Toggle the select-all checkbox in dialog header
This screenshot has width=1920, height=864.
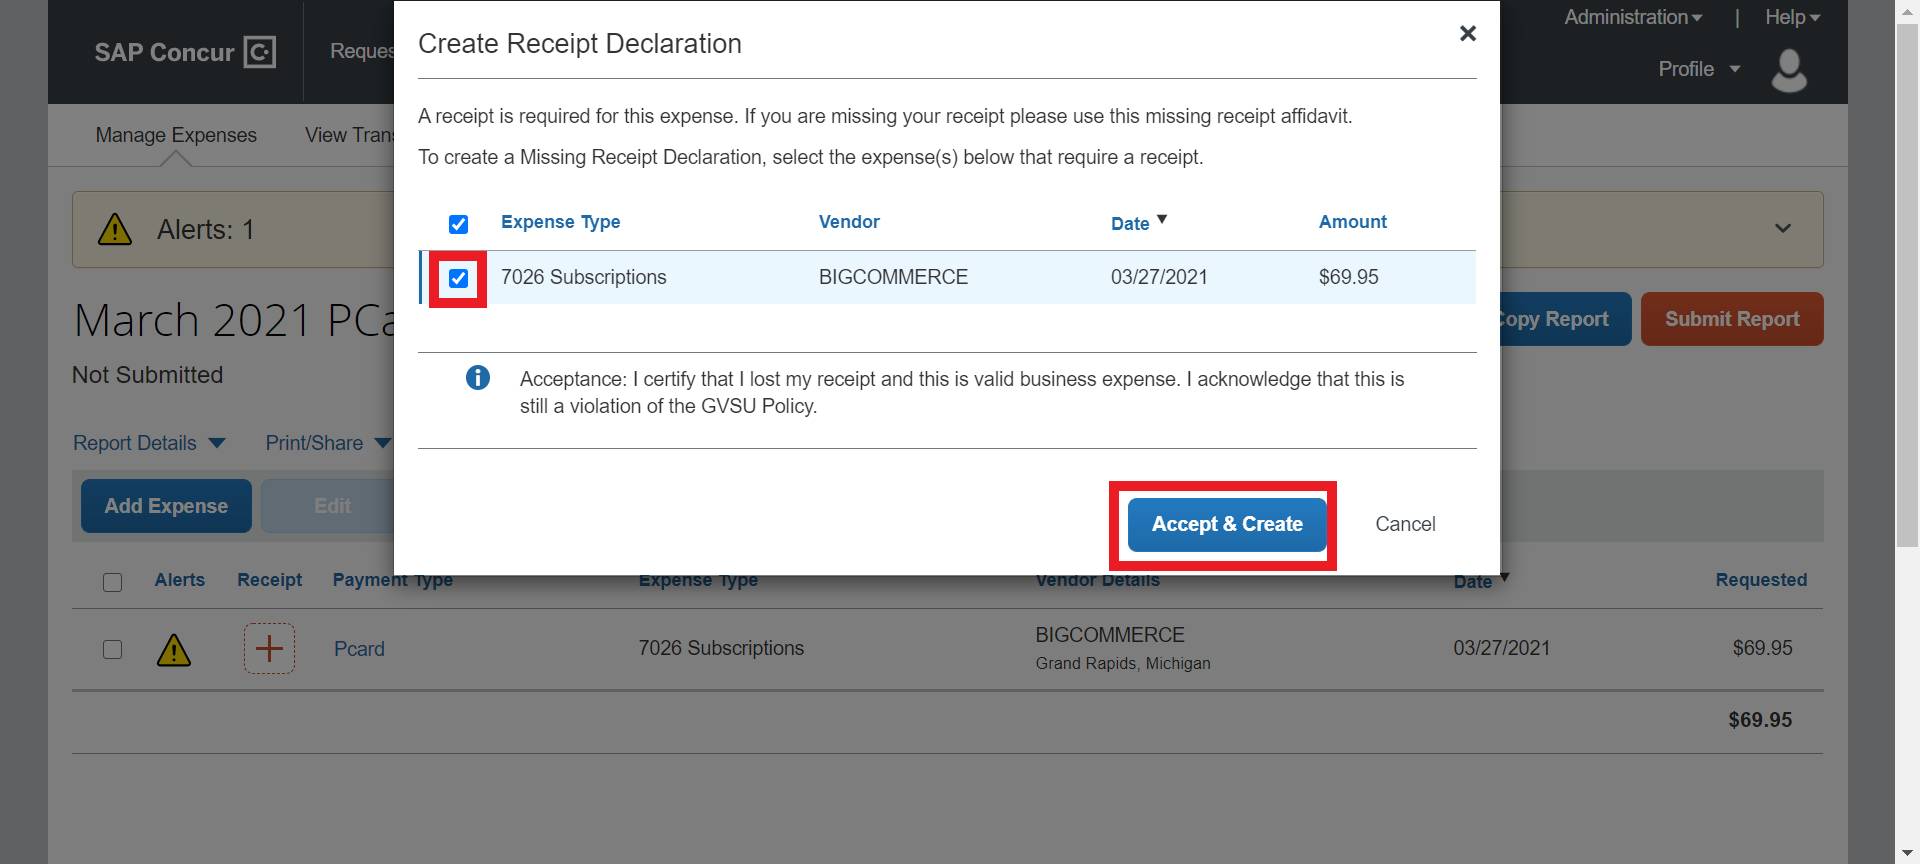[x=458, y=224]
